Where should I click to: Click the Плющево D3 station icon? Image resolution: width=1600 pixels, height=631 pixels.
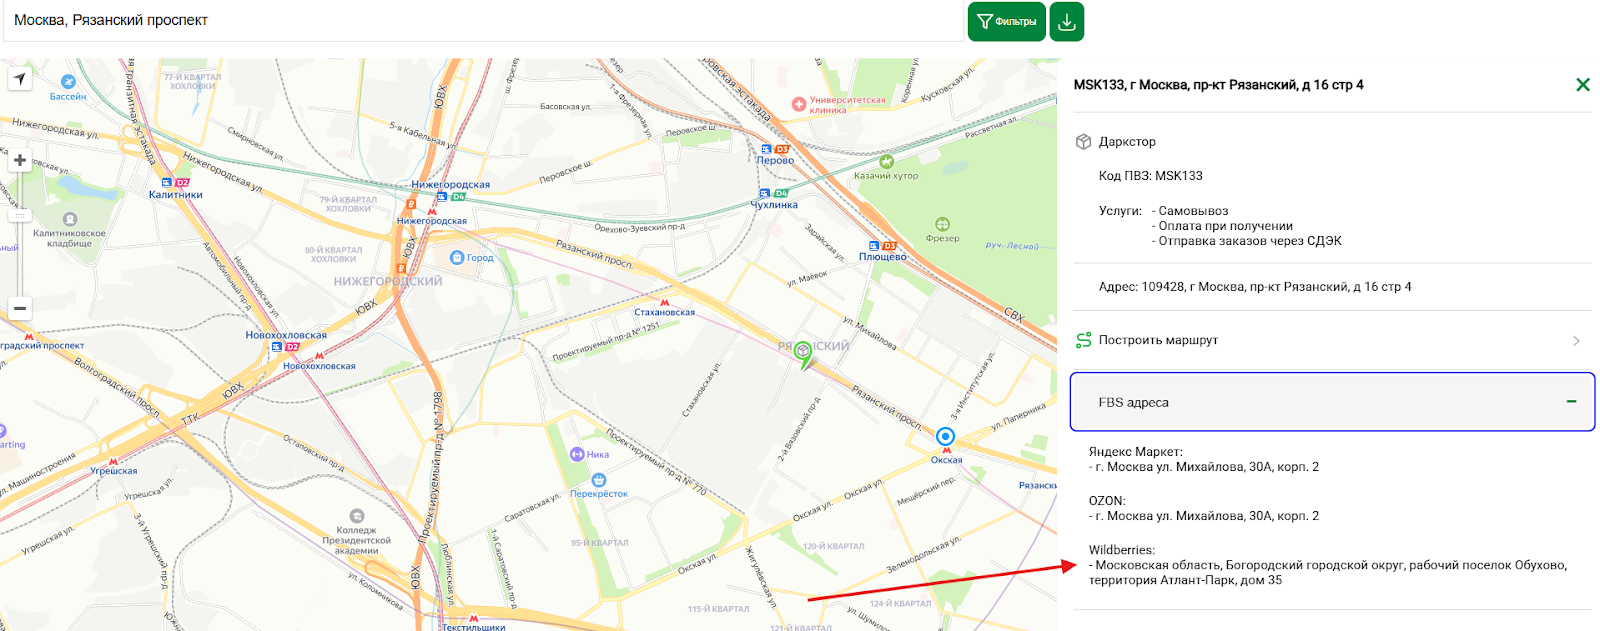pos(882,245)
